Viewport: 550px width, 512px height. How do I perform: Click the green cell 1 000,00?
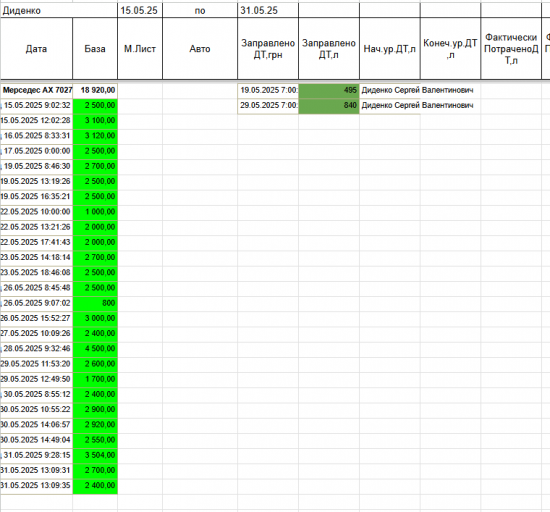[x=95, y=212]
